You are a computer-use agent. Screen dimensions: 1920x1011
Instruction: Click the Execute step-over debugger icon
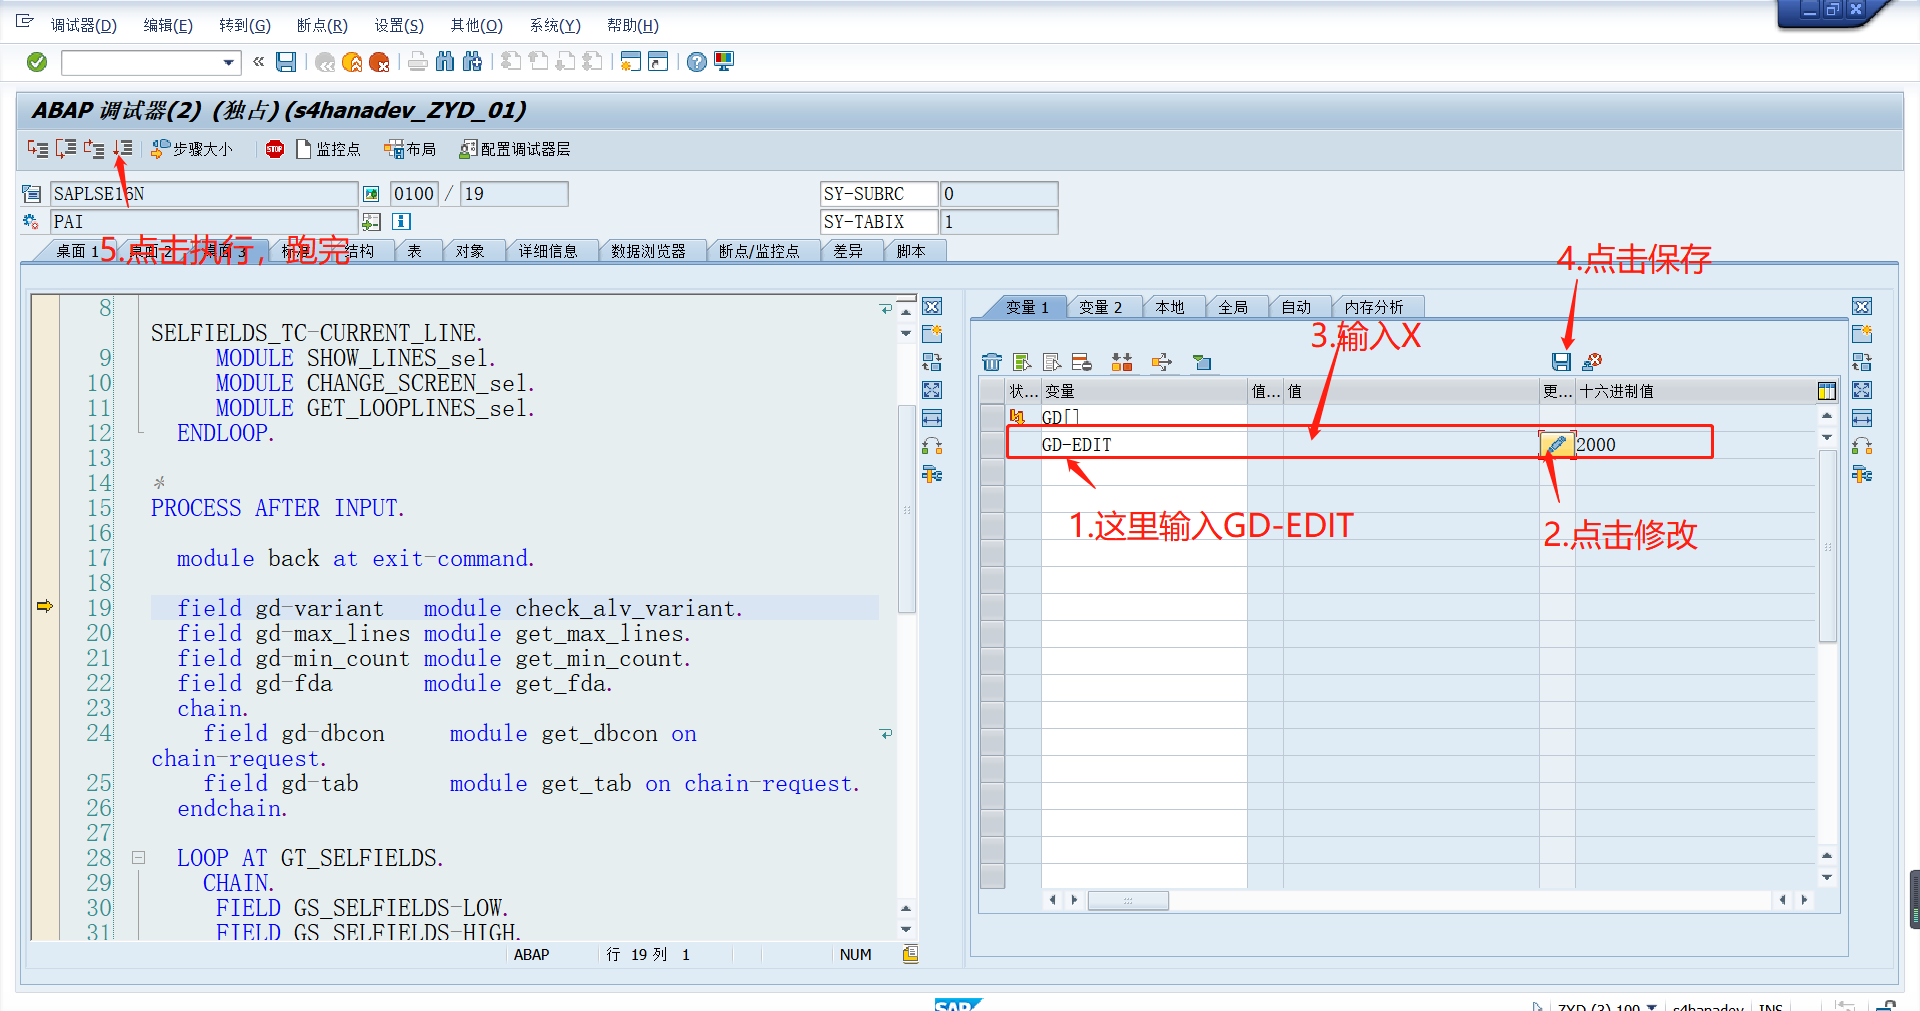tap(66, 149)
